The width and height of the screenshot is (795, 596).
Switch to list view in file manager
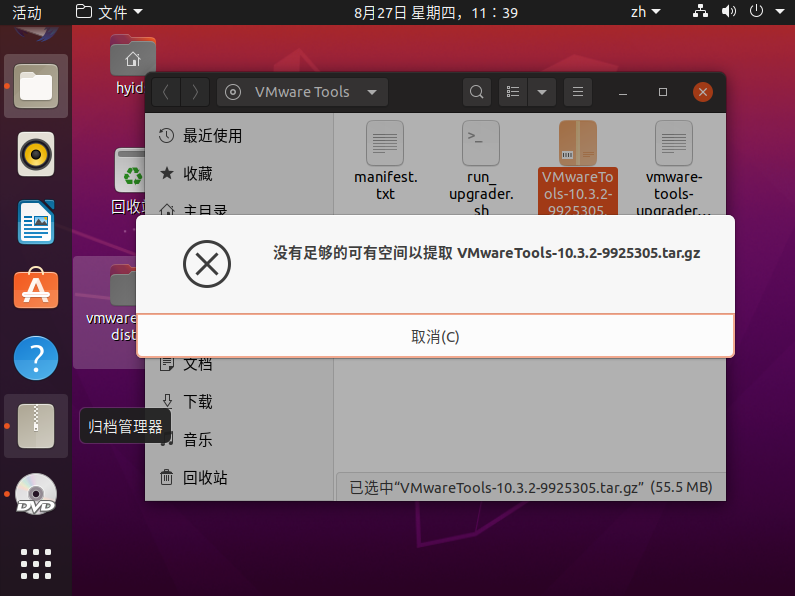click(x=513, y=92)
